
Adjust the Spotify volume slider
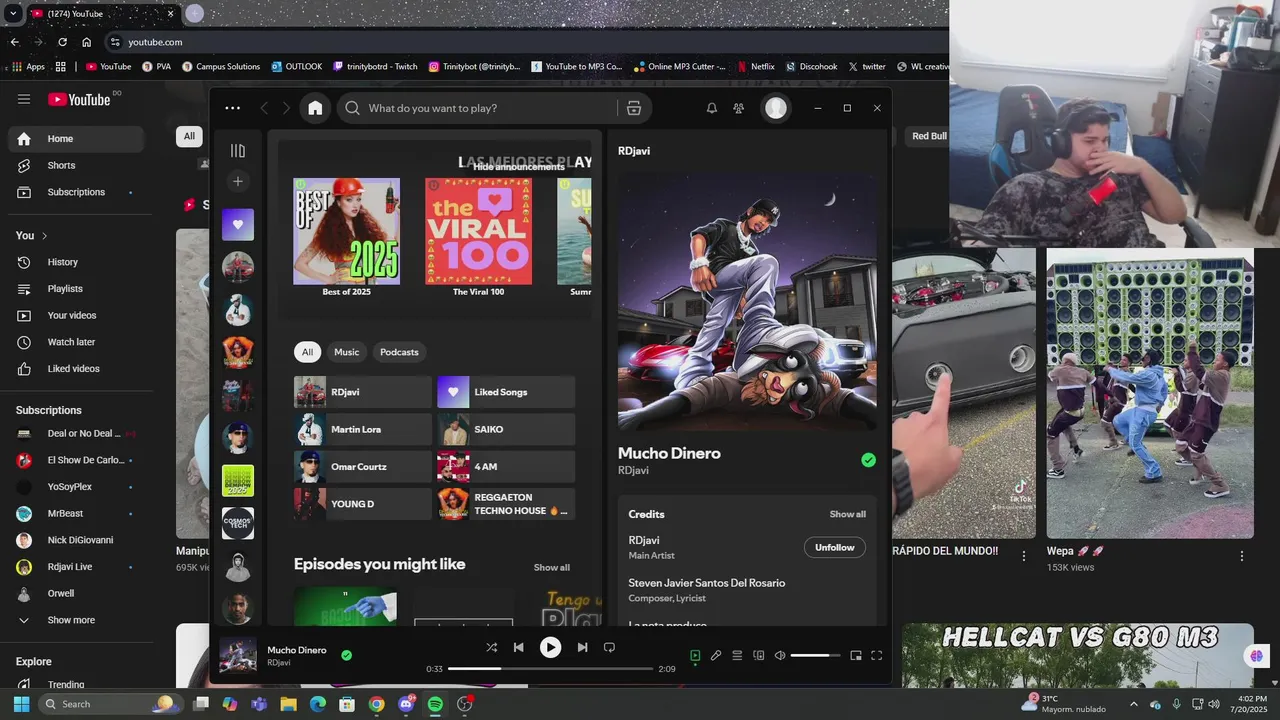point(815,656)
